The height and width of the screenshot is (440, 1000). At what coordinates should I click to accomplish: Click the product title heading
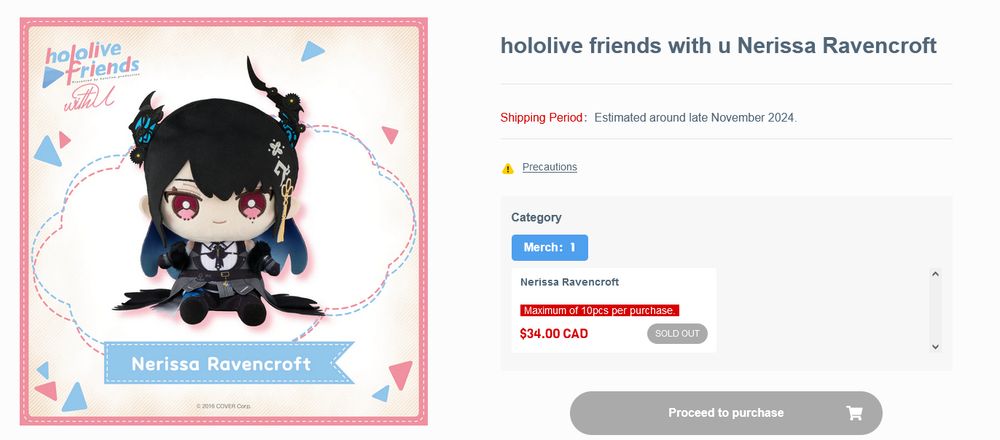point(718,45)
